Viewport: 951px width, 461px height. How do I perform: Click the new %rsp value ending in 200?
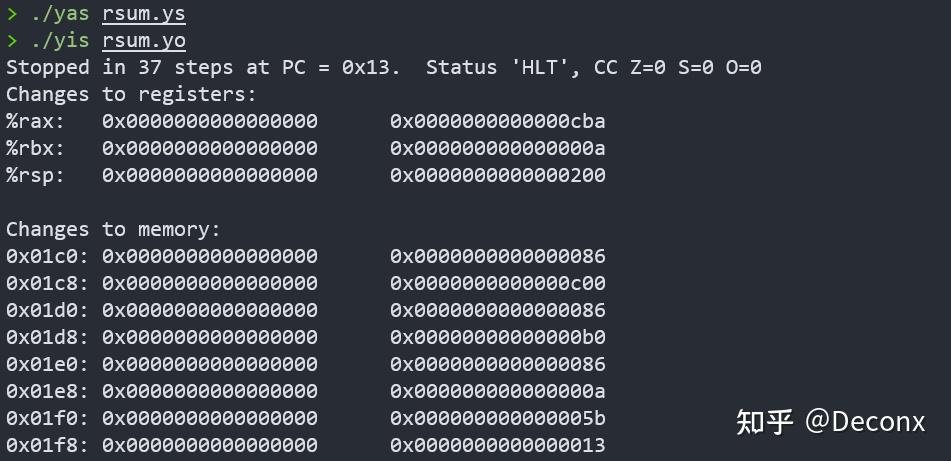pos(497,175)
